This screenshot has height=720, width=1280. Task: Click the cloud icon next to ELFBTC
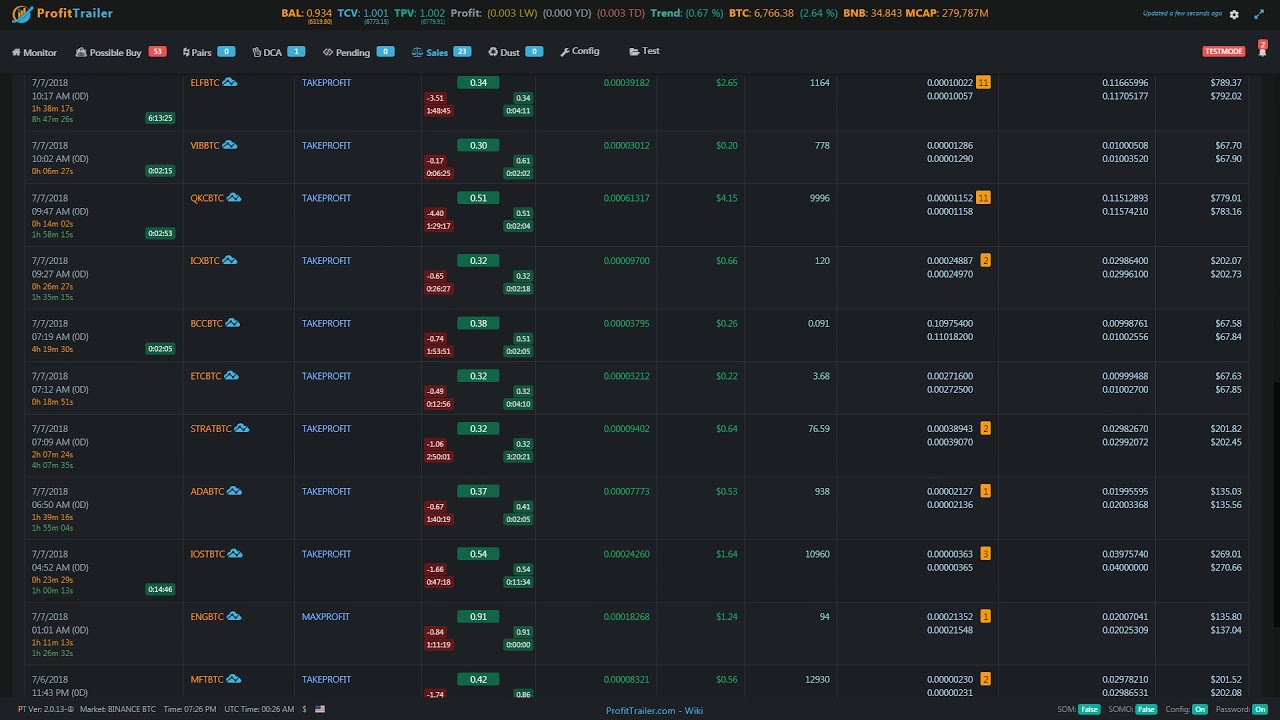[x=230, y=82]
